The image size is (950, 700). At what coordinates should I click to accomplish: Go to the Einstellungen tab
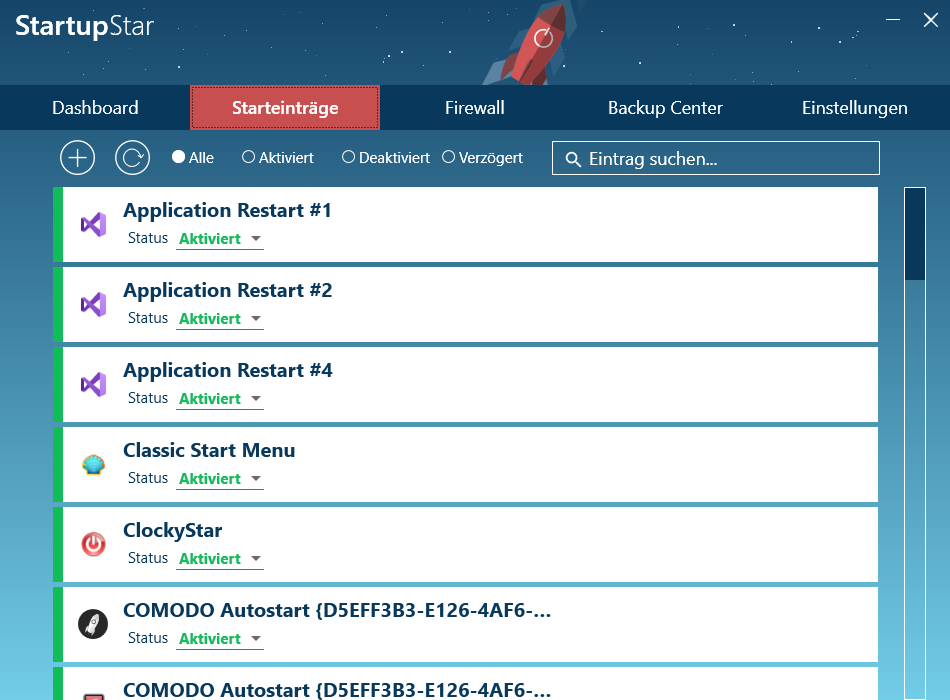[854, 108]
